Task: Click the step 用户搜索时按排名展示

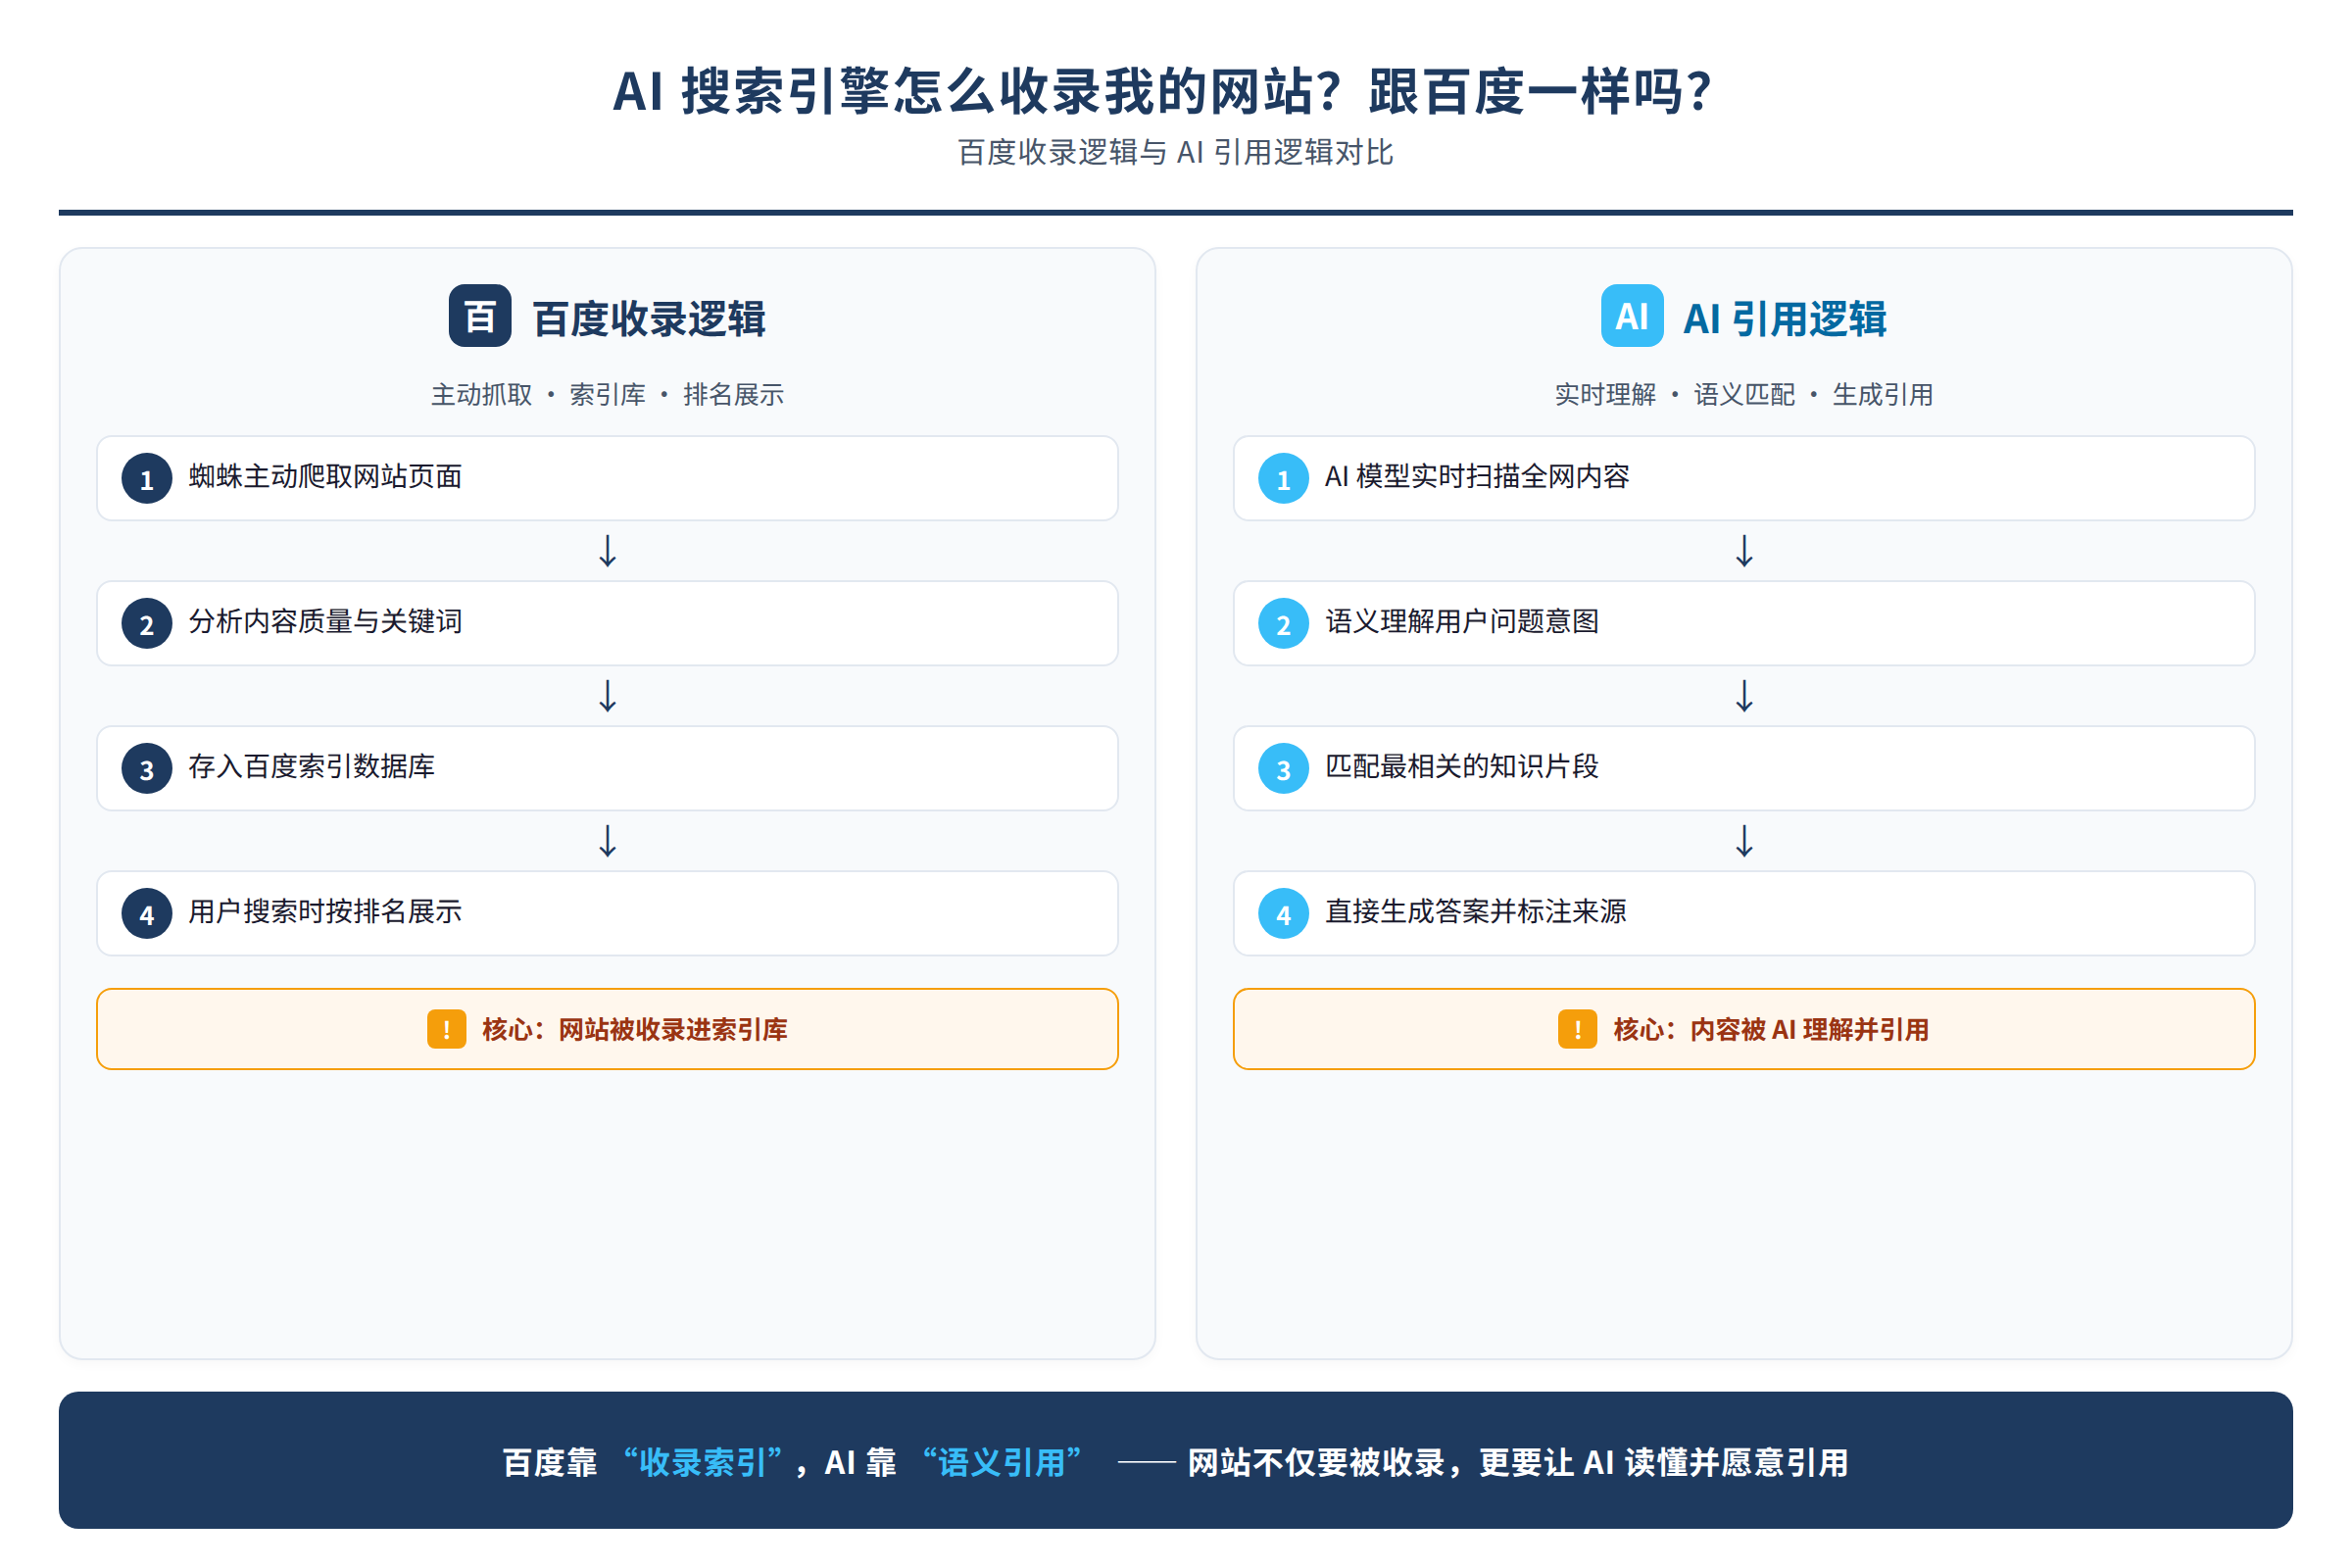Action: click(607, 913)
